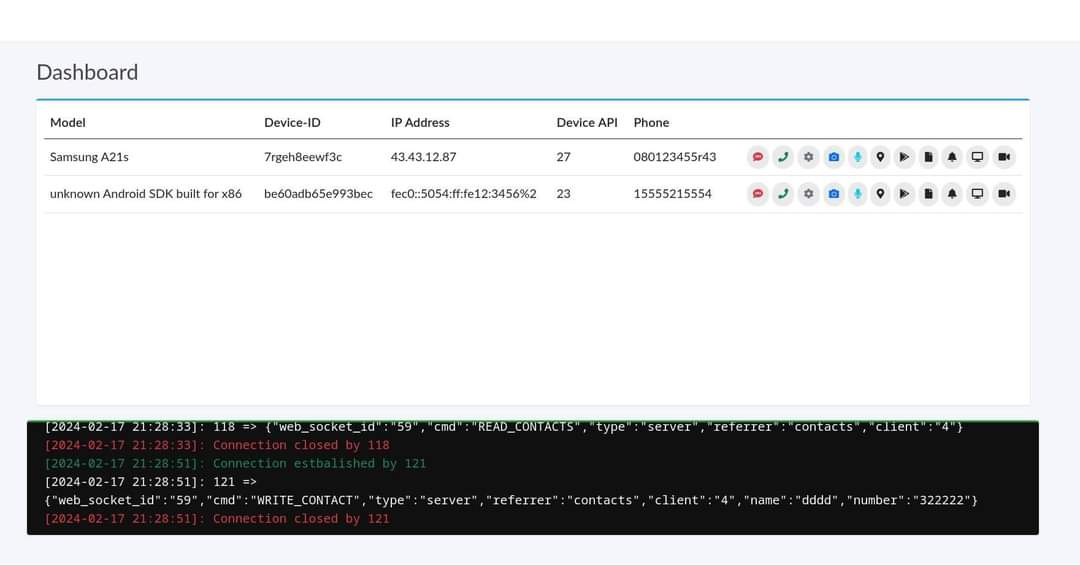Viewport: 1080px width, 565px height.
Task: Select microphone icon for Android SDK x86 device
Action: click(x=858, y=194)
